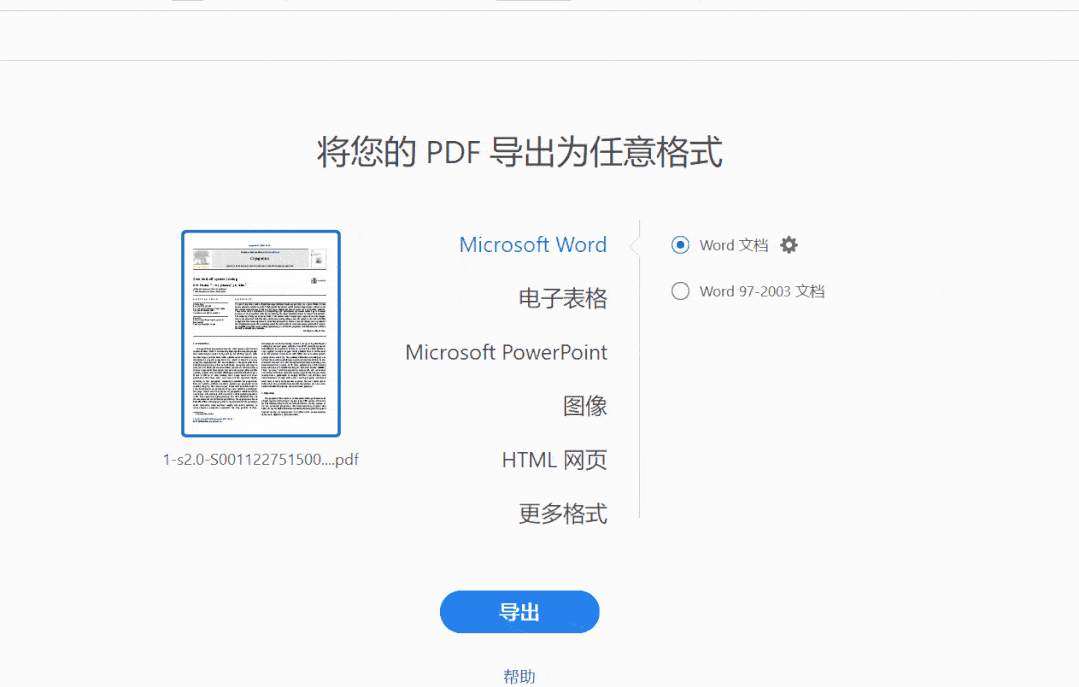The image size is (1079, 687).
Task: Open 帮助 for export assistance
Action: pos(519,675)
